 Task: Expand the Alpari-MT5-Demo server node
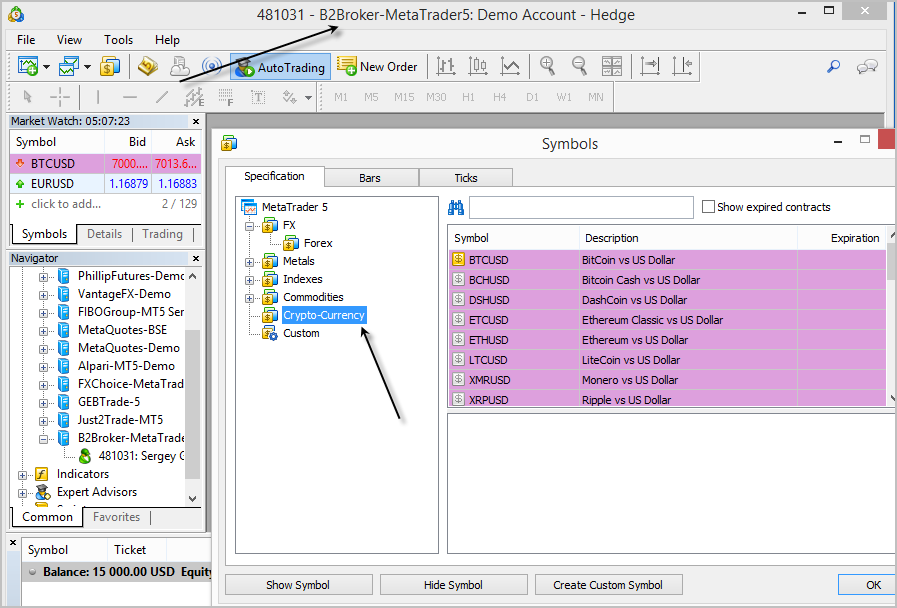pyautogui.click(x=43, y=367)
